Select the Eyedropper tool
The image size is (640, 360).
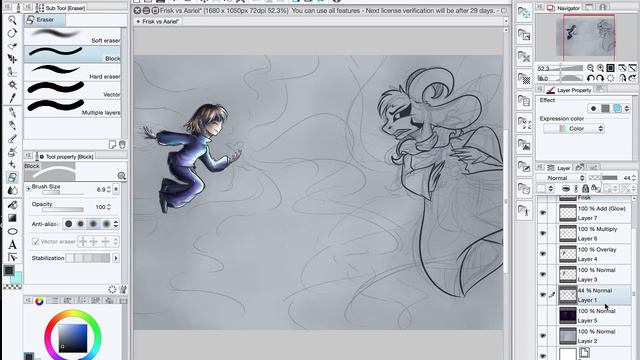pyautogui.click(x=12, y=98)
